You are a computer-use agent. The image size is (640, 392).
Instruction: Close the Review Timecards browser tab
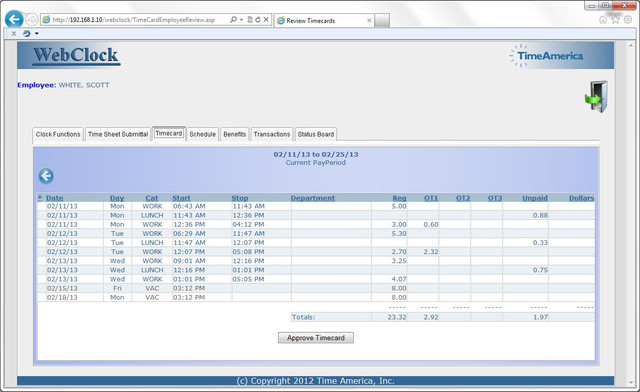pyautogui.click(x=369, y=20)
